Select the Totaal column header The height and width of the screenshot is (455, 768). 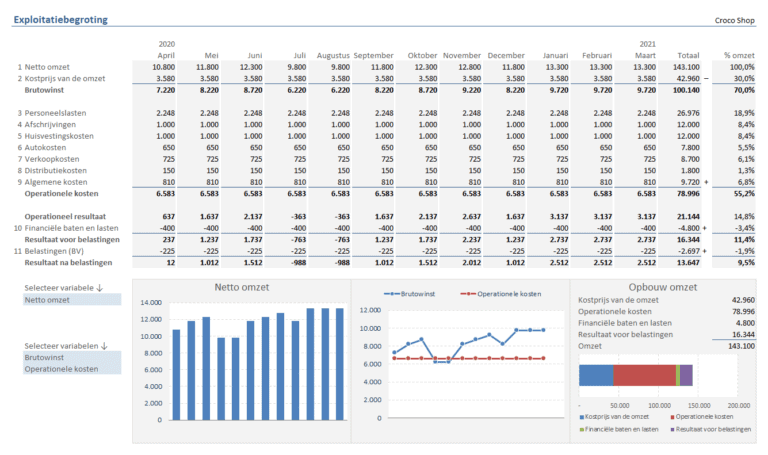click(687, 55)
